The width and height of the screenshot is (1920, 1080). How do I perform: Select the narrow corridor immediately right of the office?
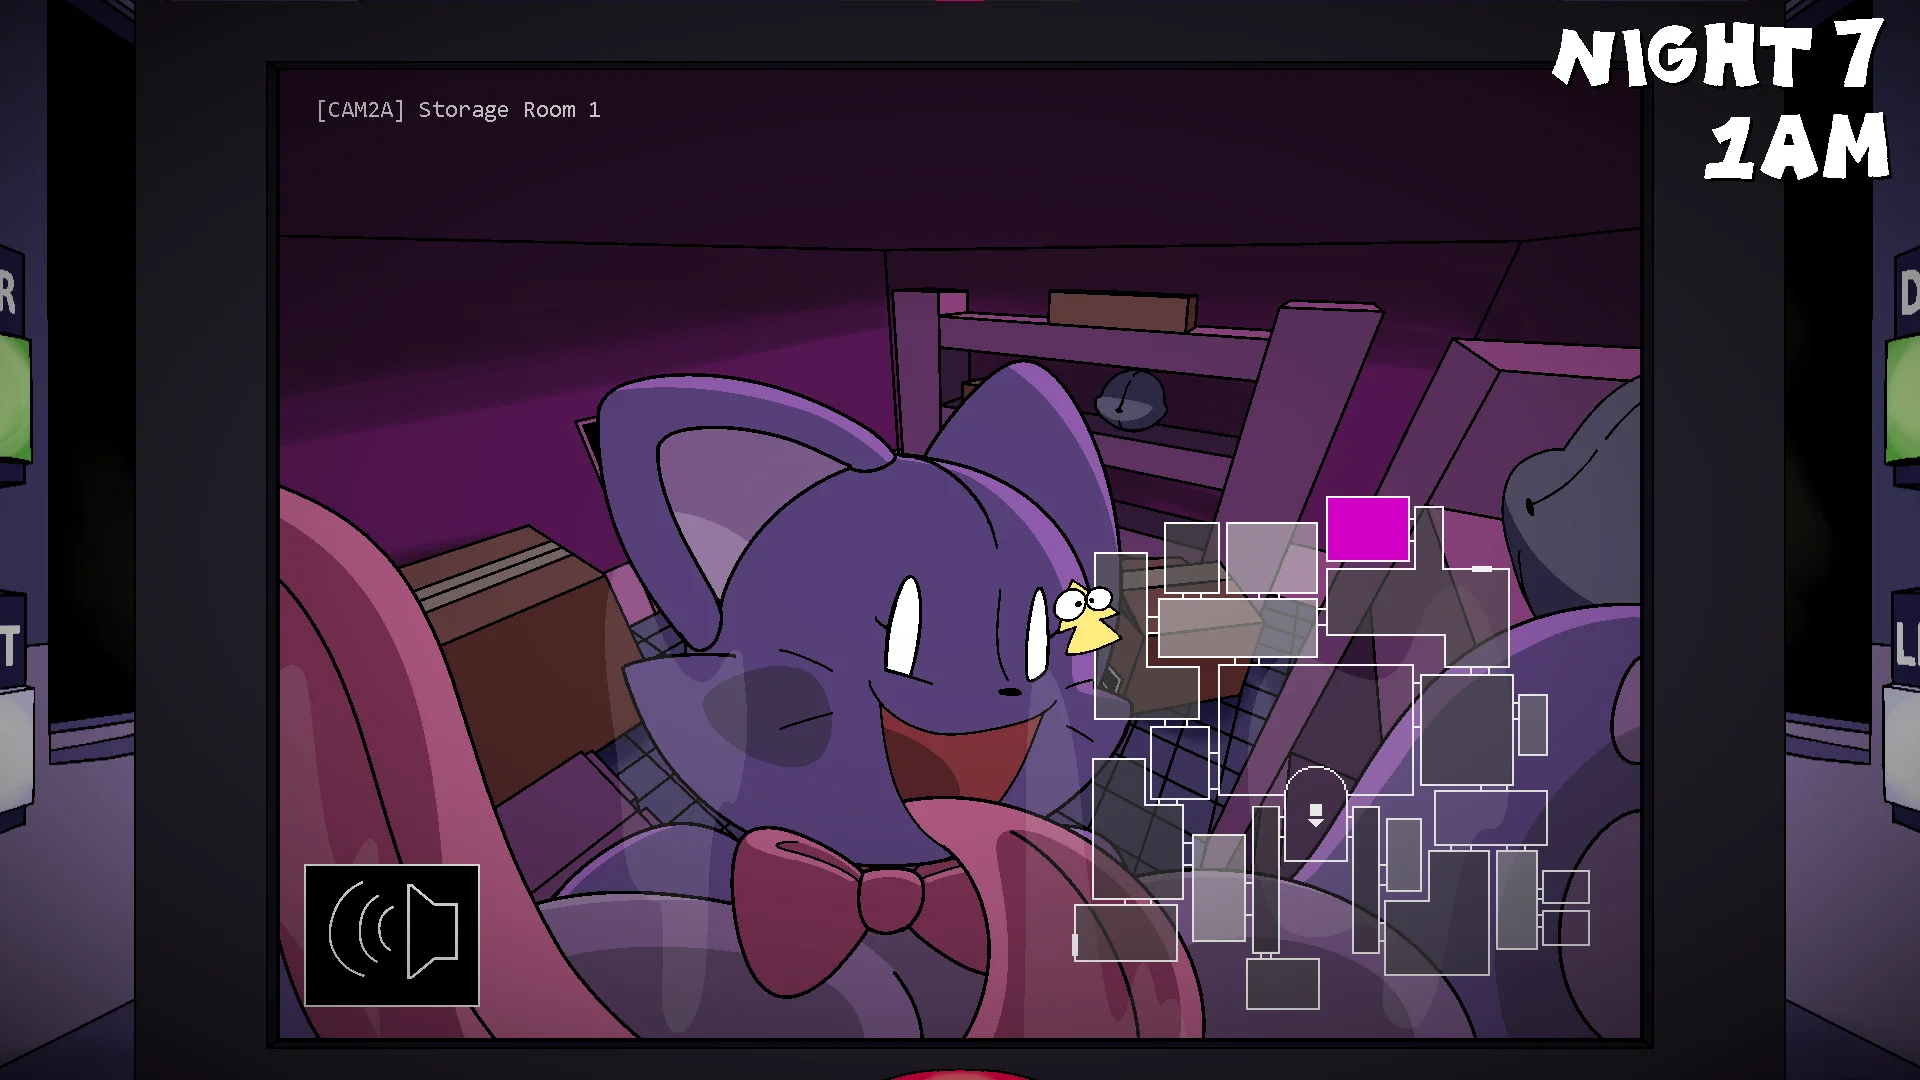coord(1365,879)
